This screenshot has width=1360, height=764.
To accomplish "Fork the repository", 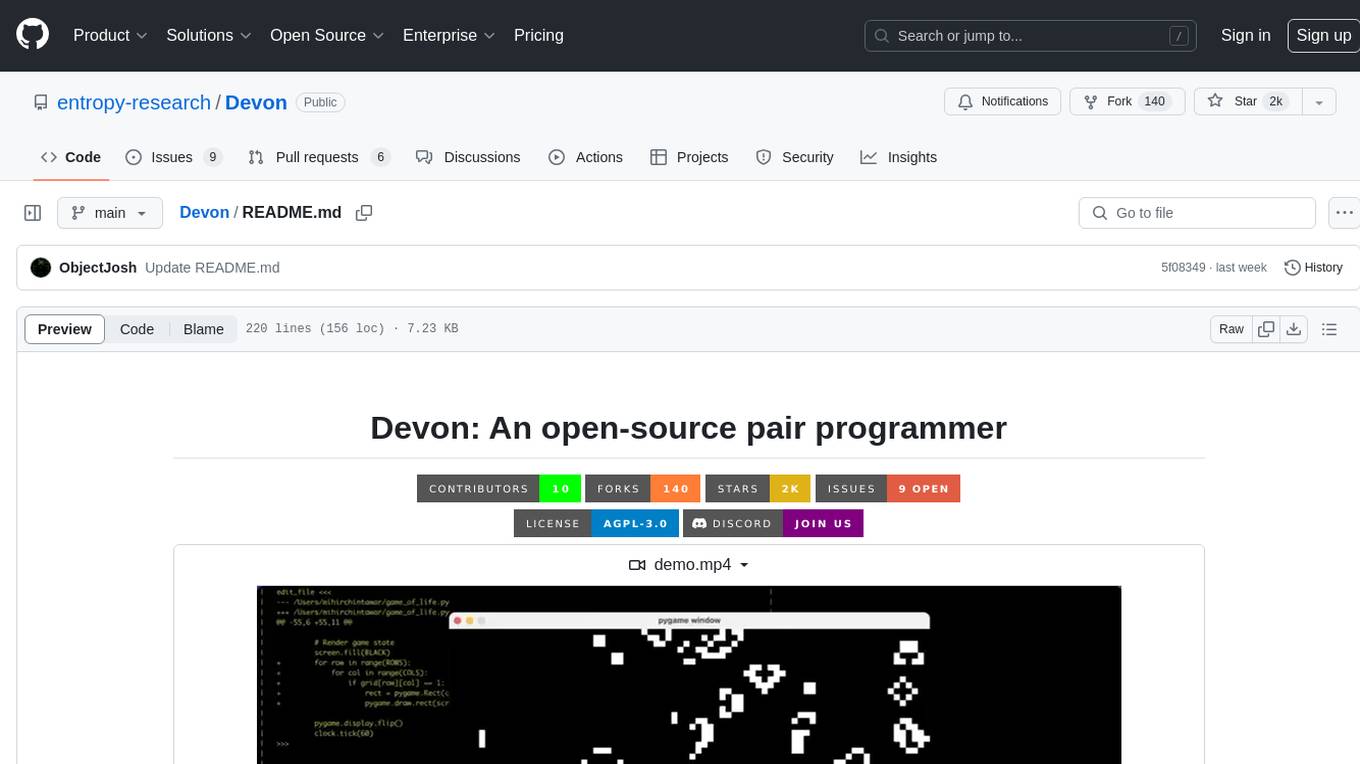I will pos(1127,101).
